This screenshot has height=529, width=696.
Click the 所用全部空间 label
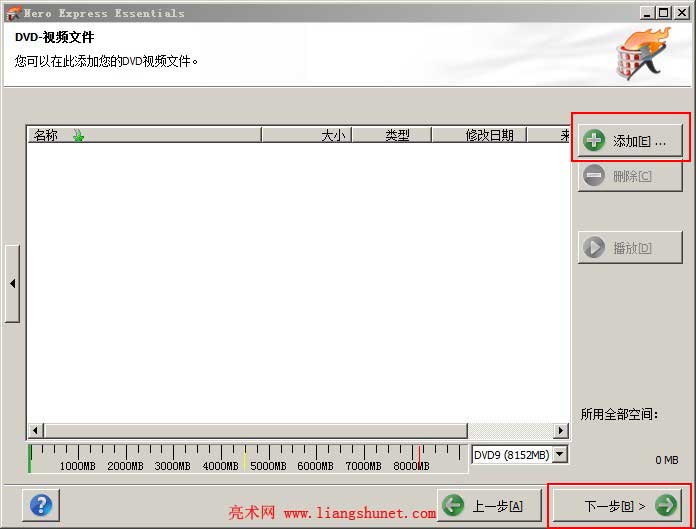tap(619, 414)
